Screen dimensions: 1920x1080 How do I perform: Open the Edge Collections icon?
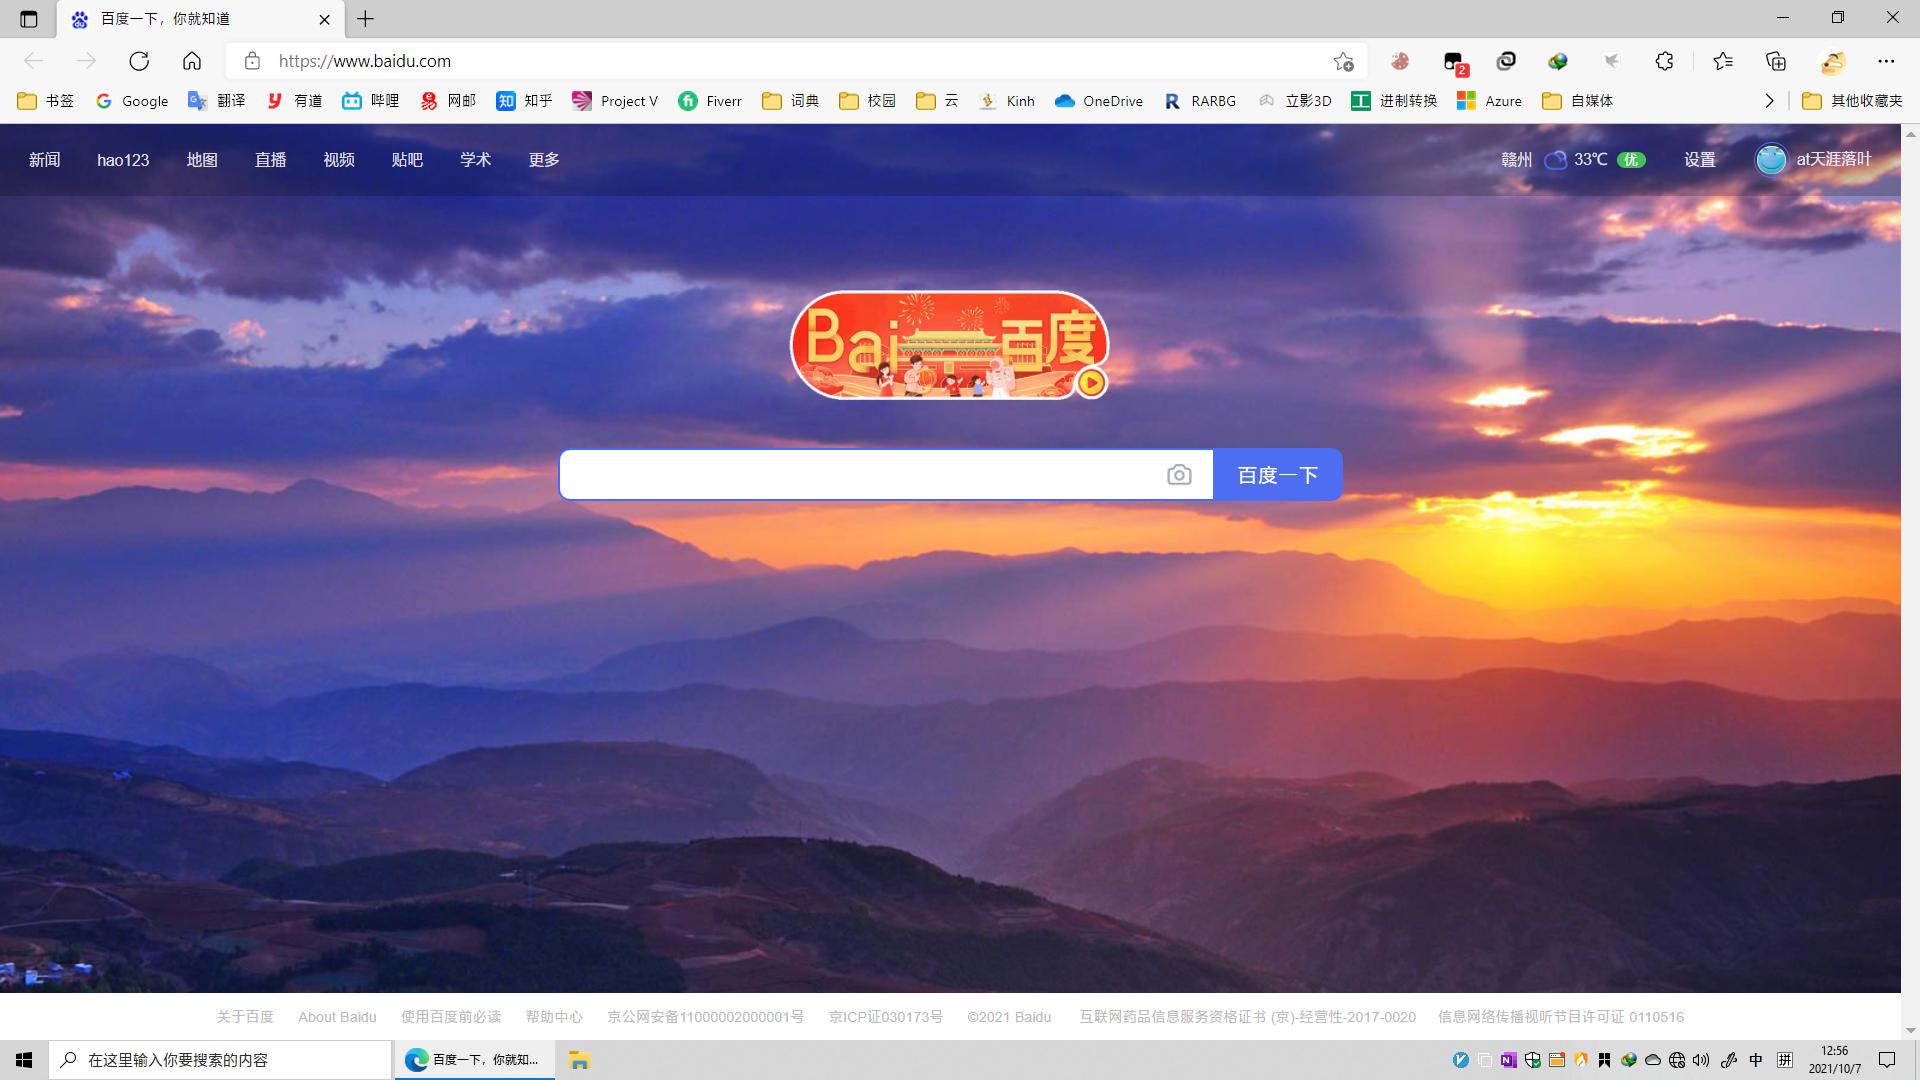click(1775, 61)
